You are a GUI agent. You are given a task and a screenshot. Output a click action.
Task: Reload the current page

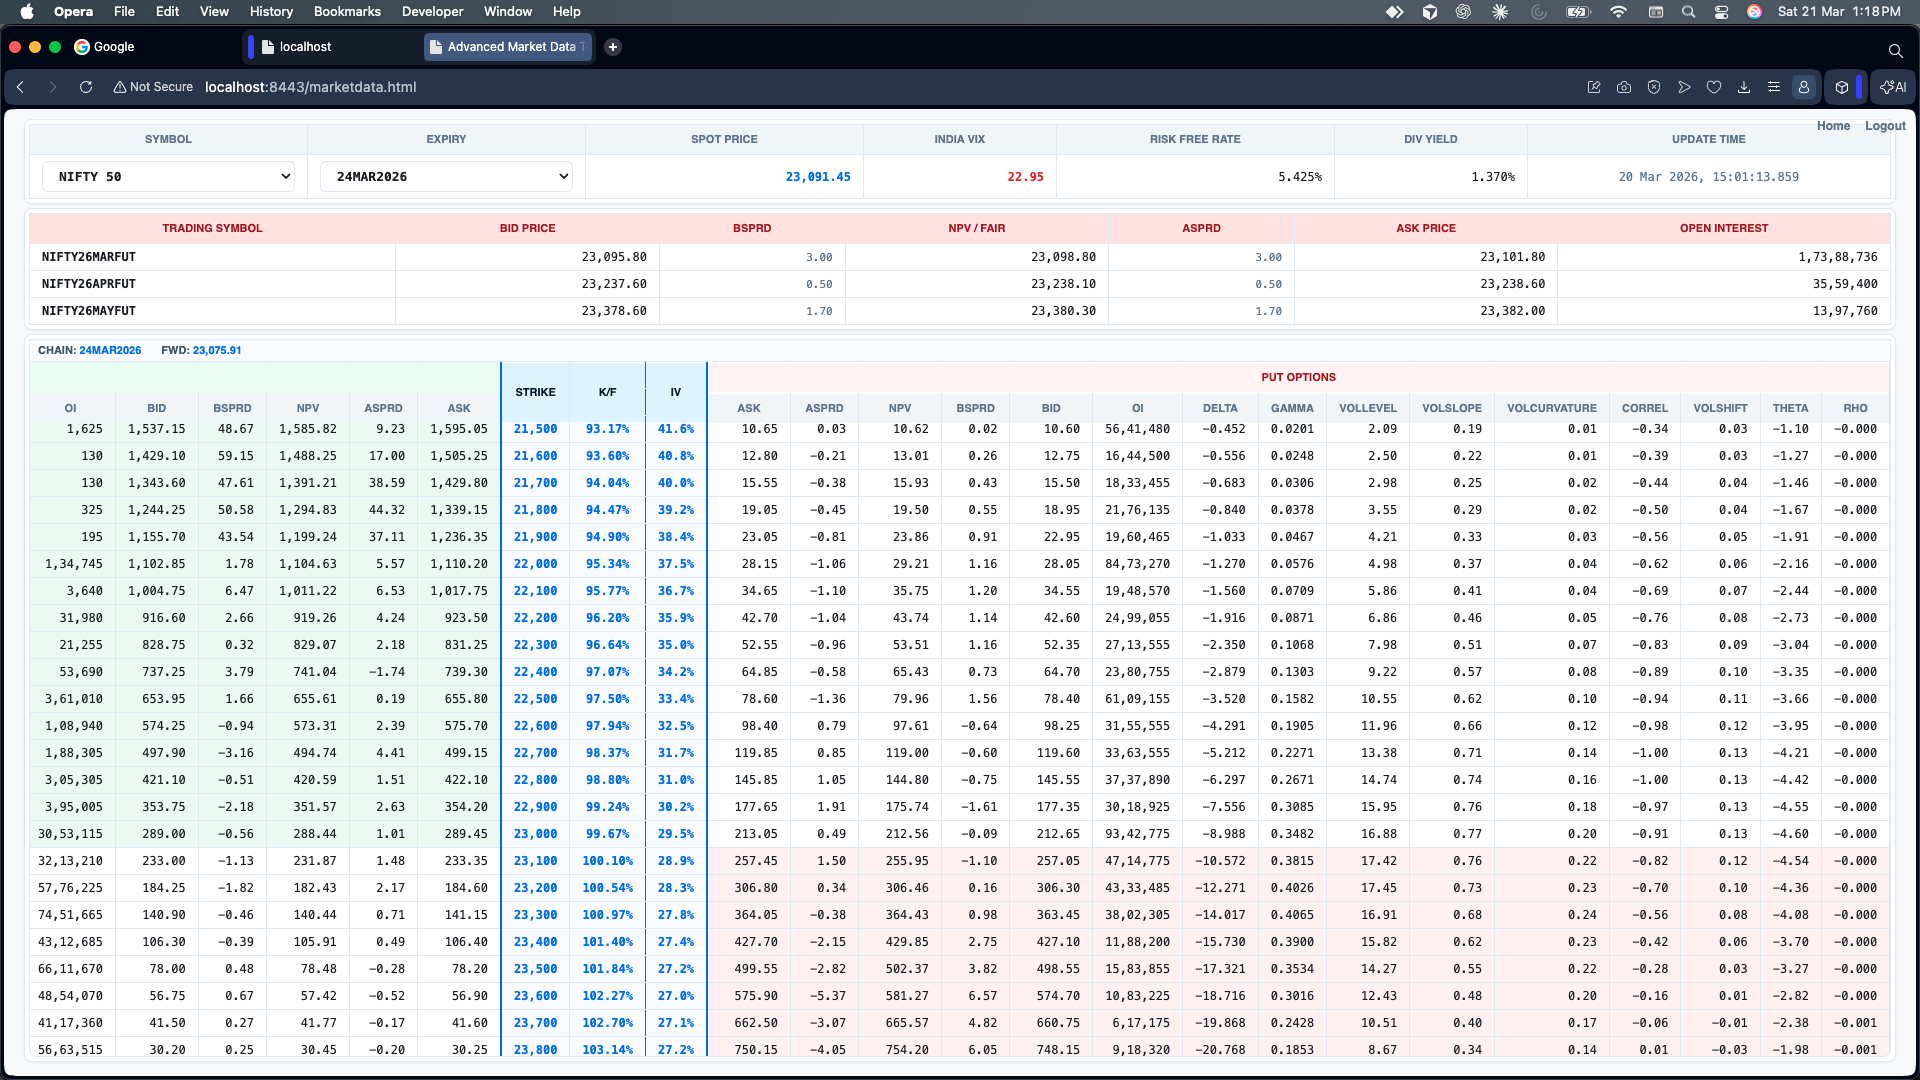coord(86,87)
